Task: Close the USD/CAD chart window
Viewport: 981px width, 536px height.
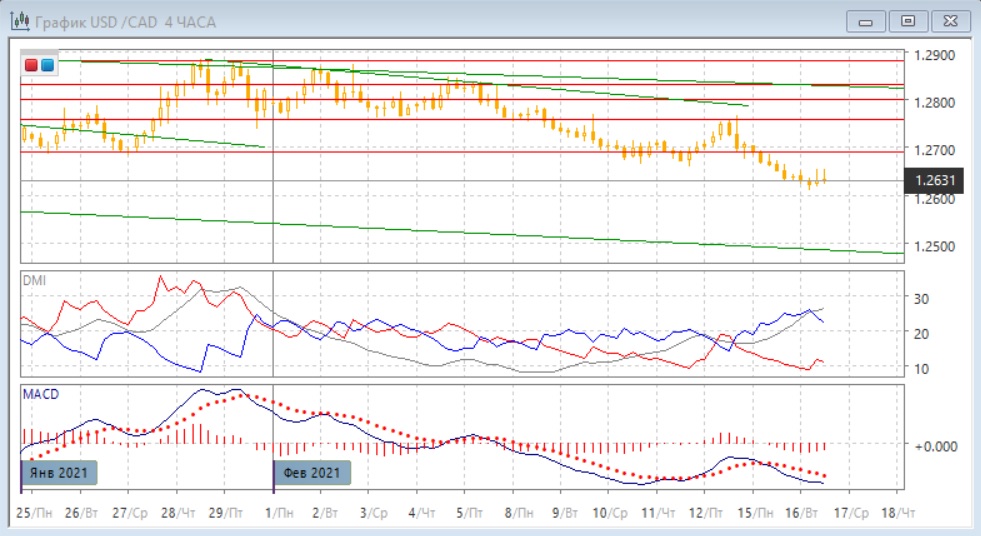Action: (950, 21)
